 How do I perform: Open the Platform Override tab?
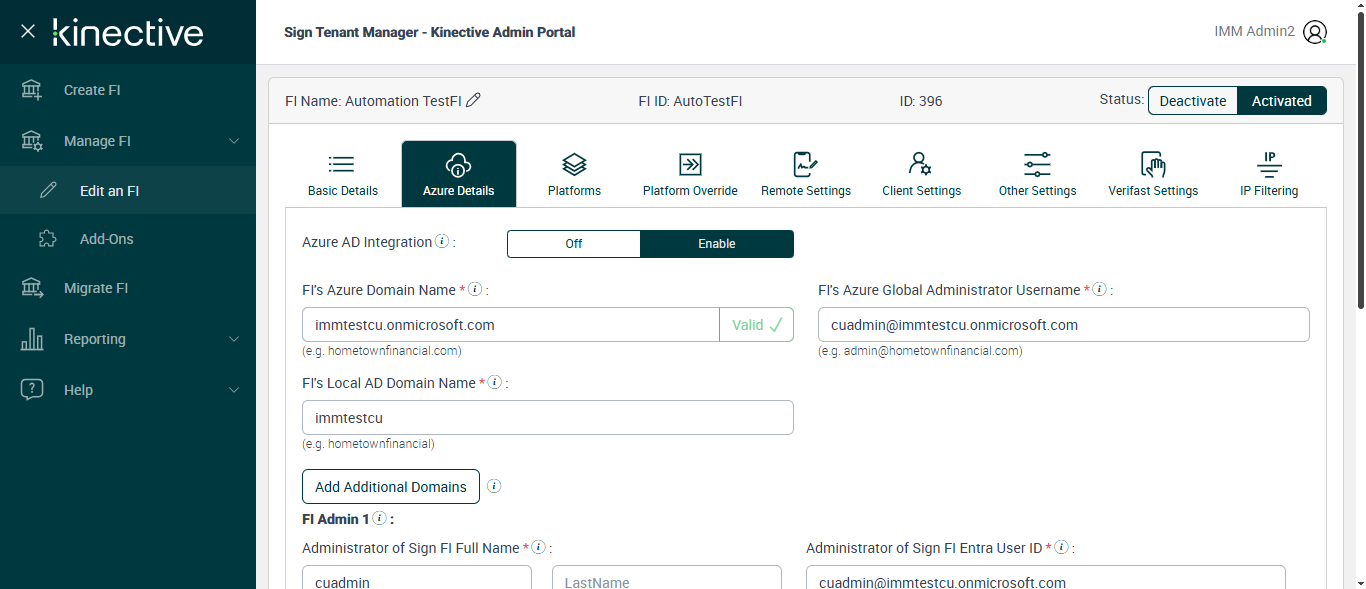tap(690, 174)
